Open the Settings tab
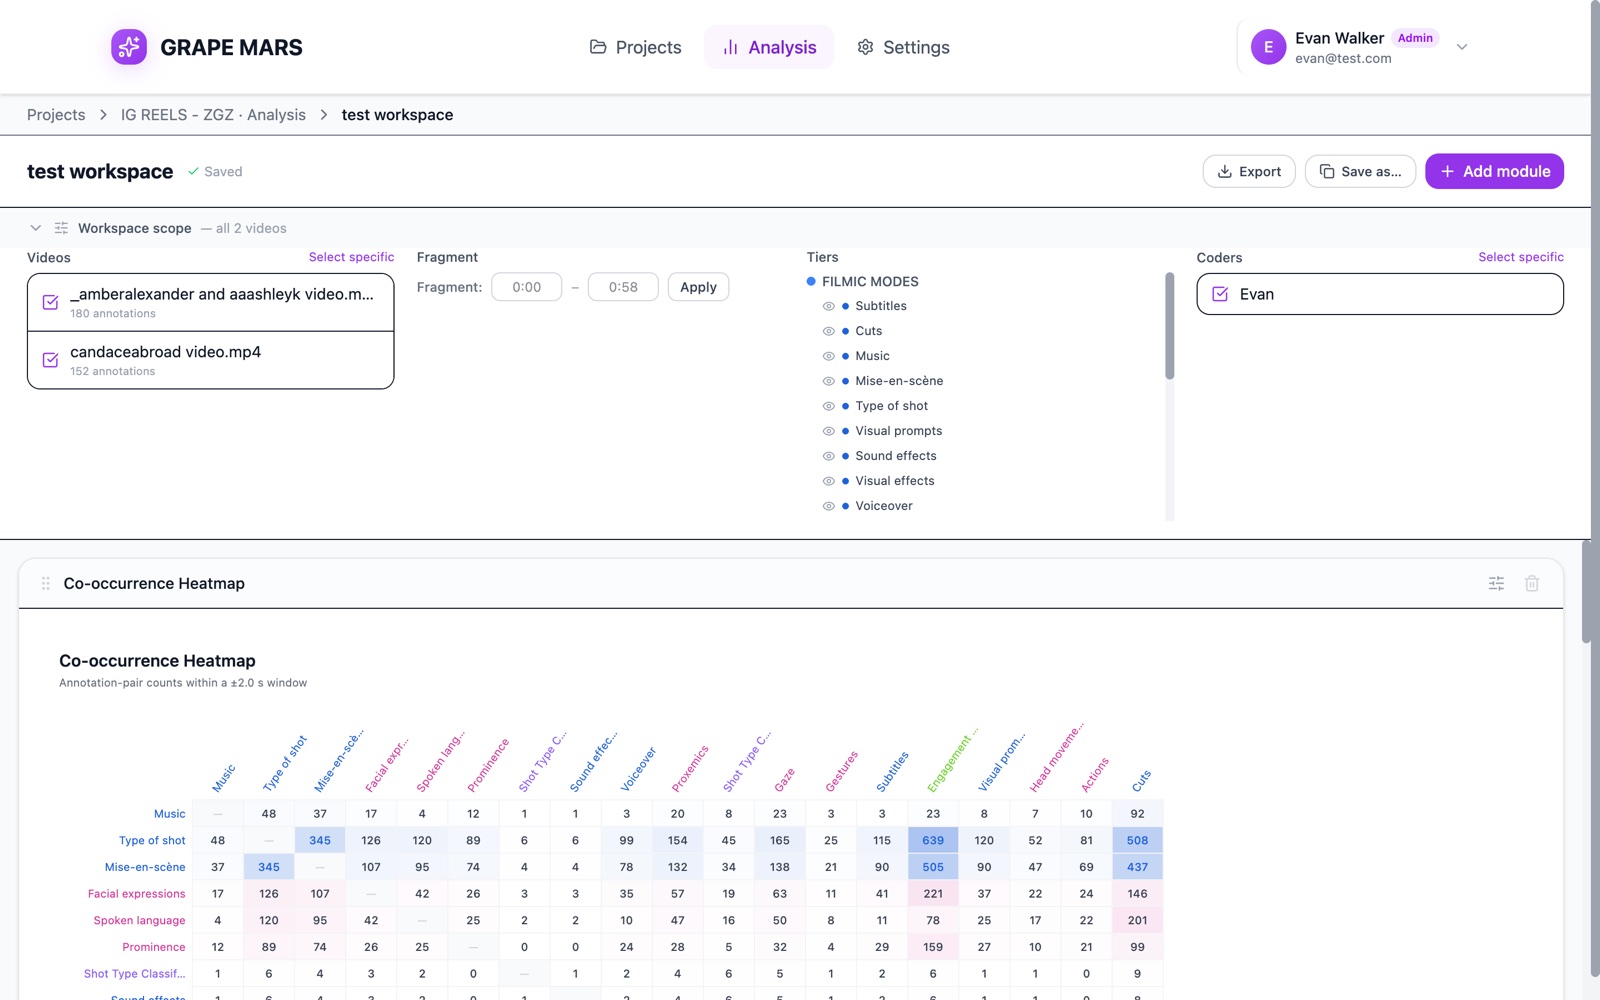 click(903, 47)
